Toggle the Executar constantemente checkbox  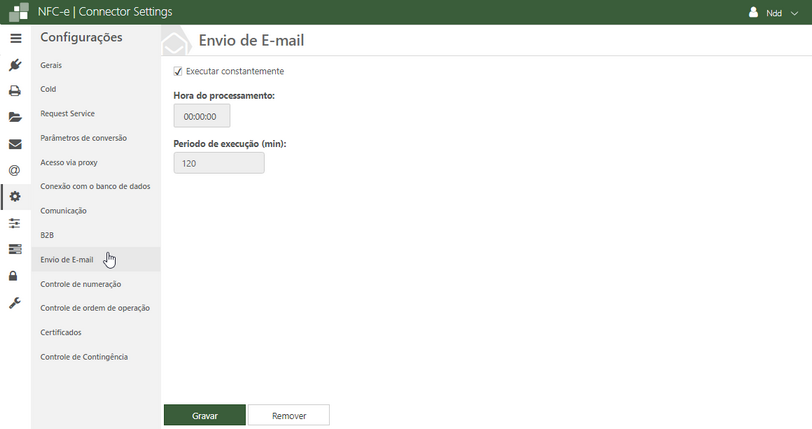(178, 72)
